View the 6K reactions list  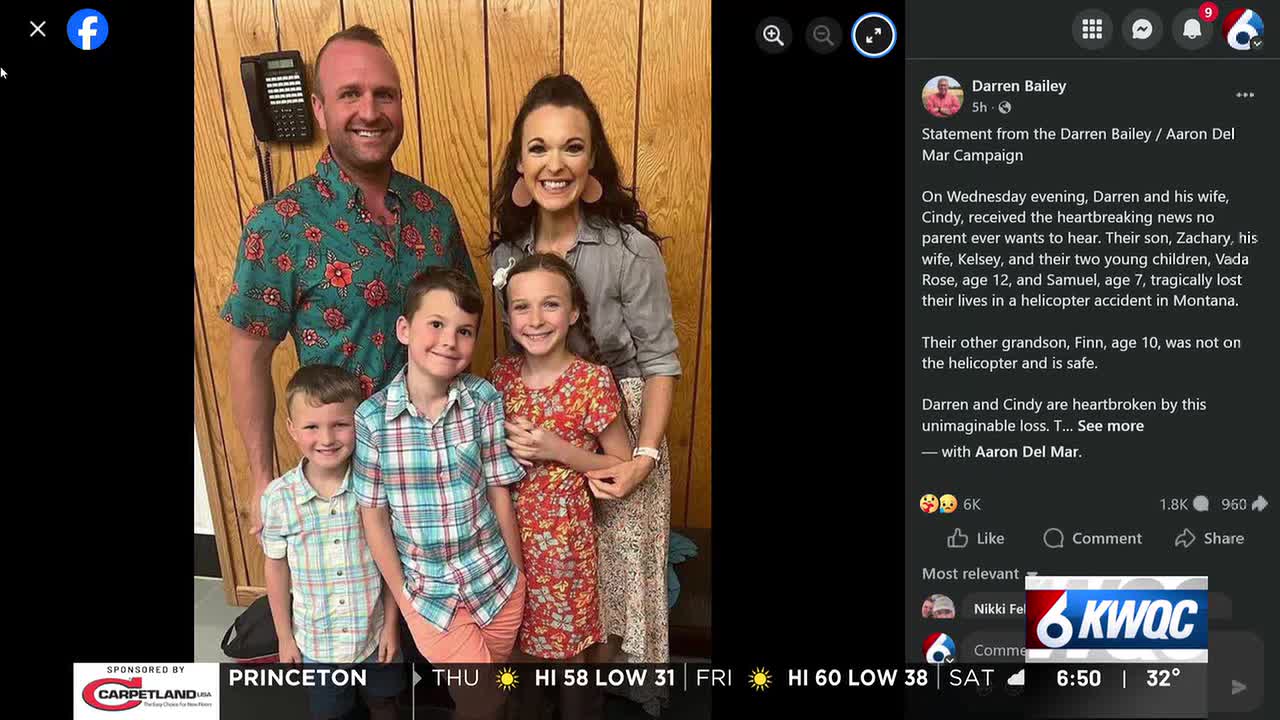tap(950, 504)
